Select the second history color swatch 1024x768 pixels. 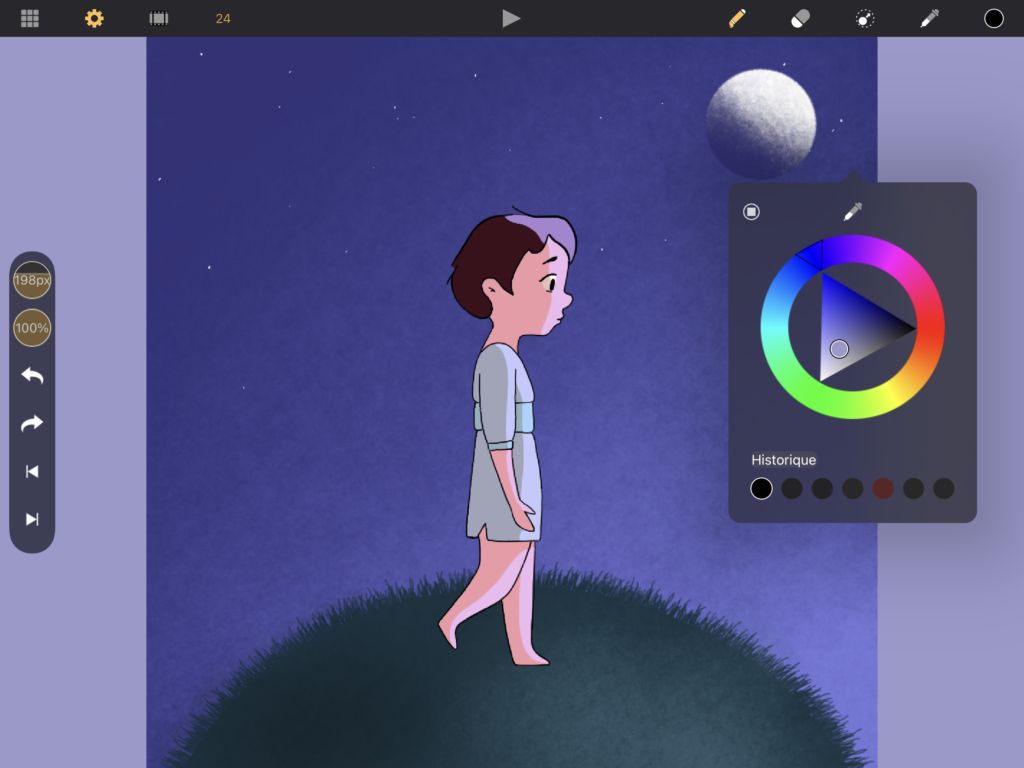pos(792,488)
